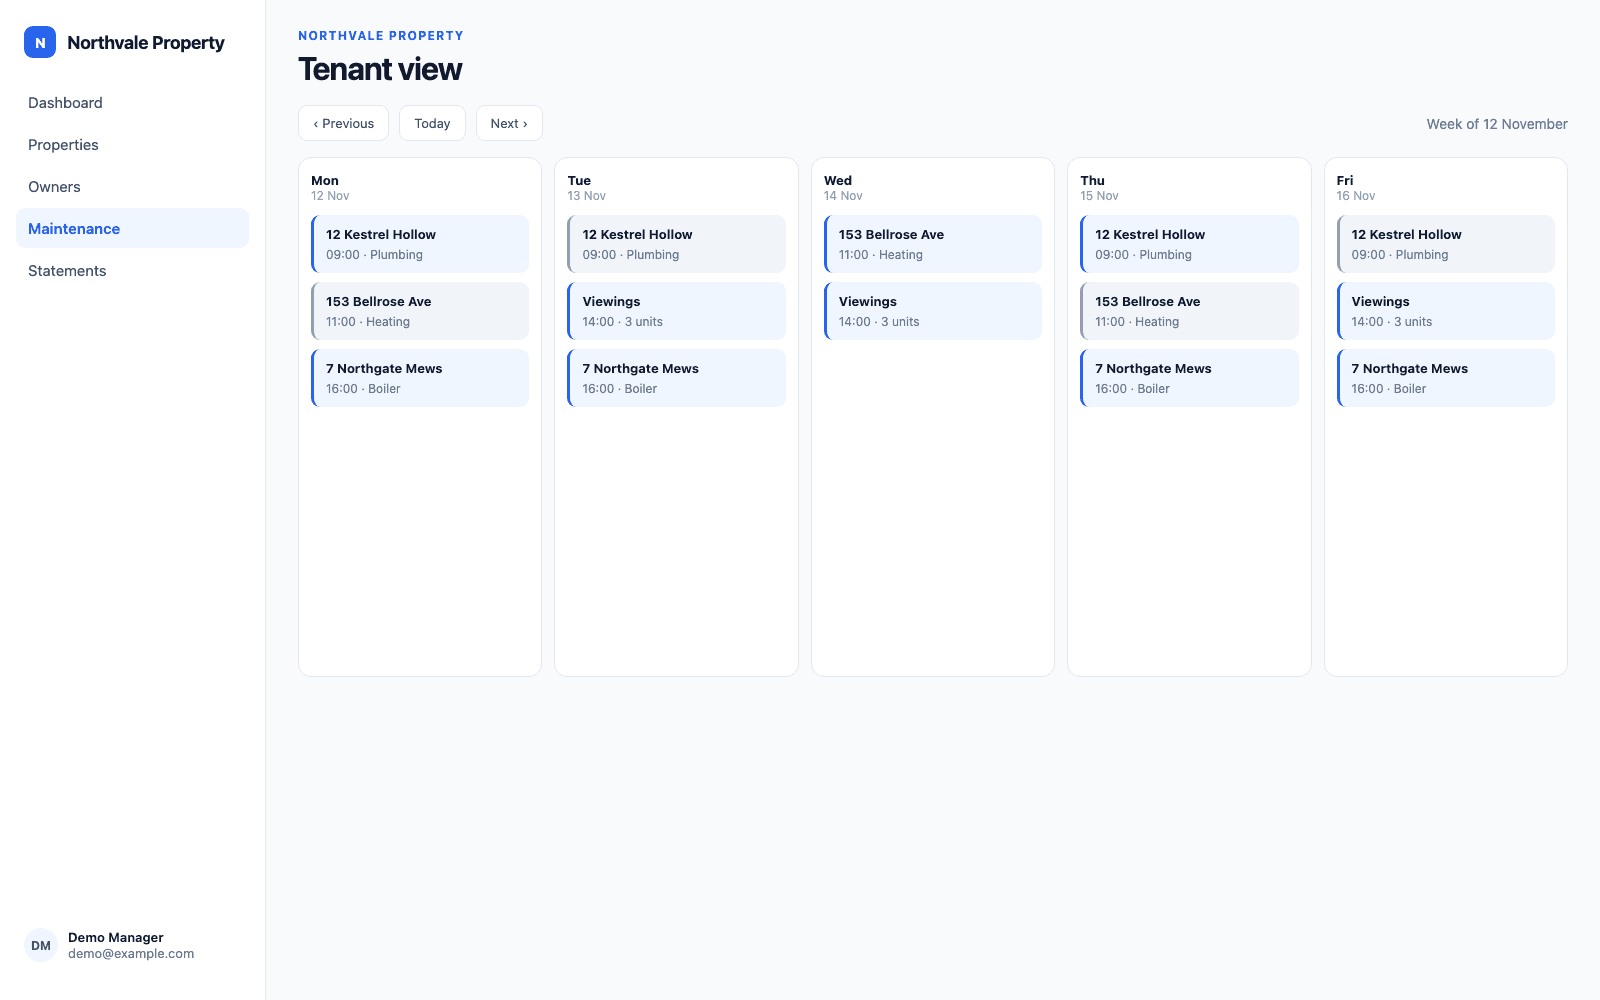The width and height of the screenshot is (1600, 1000).
Task: Click the demo@example.com email text
Action: click(x=131, y=954)
